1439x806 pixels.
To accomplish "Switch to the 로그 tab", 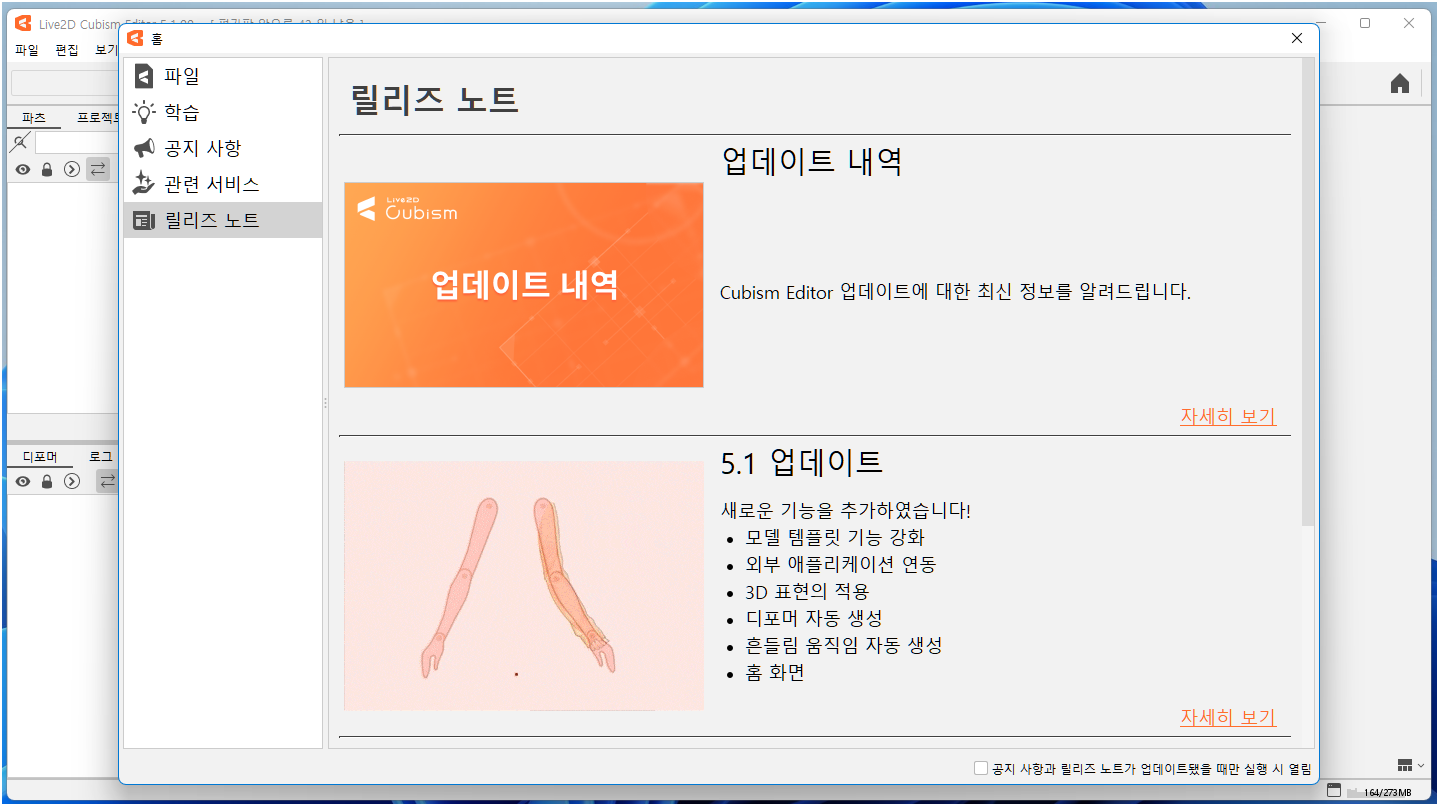I will (x=101, y=457).
